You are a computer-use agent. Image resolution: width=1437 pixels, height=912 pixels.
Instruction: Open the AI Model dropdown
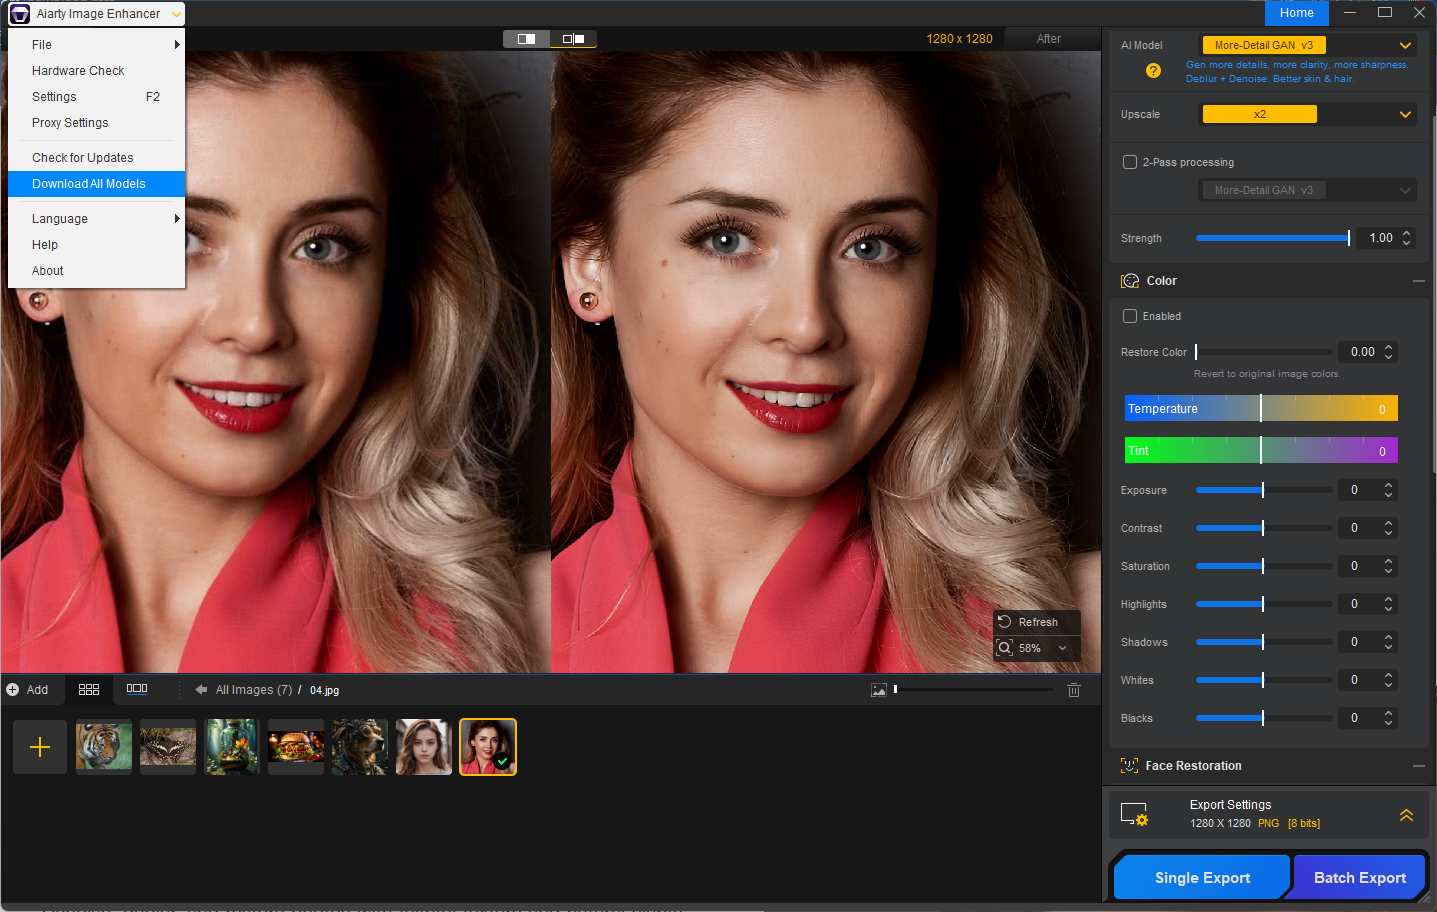click(1308, 45)
